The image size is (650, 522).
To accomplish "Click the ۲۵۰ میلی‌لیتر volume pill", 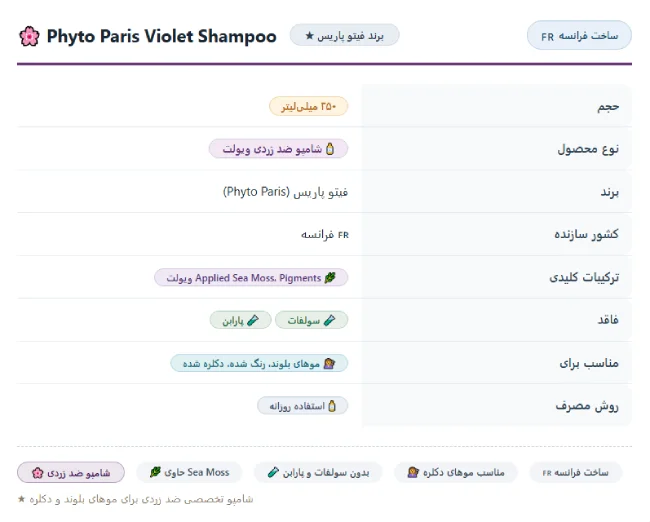I will (308, 107).
